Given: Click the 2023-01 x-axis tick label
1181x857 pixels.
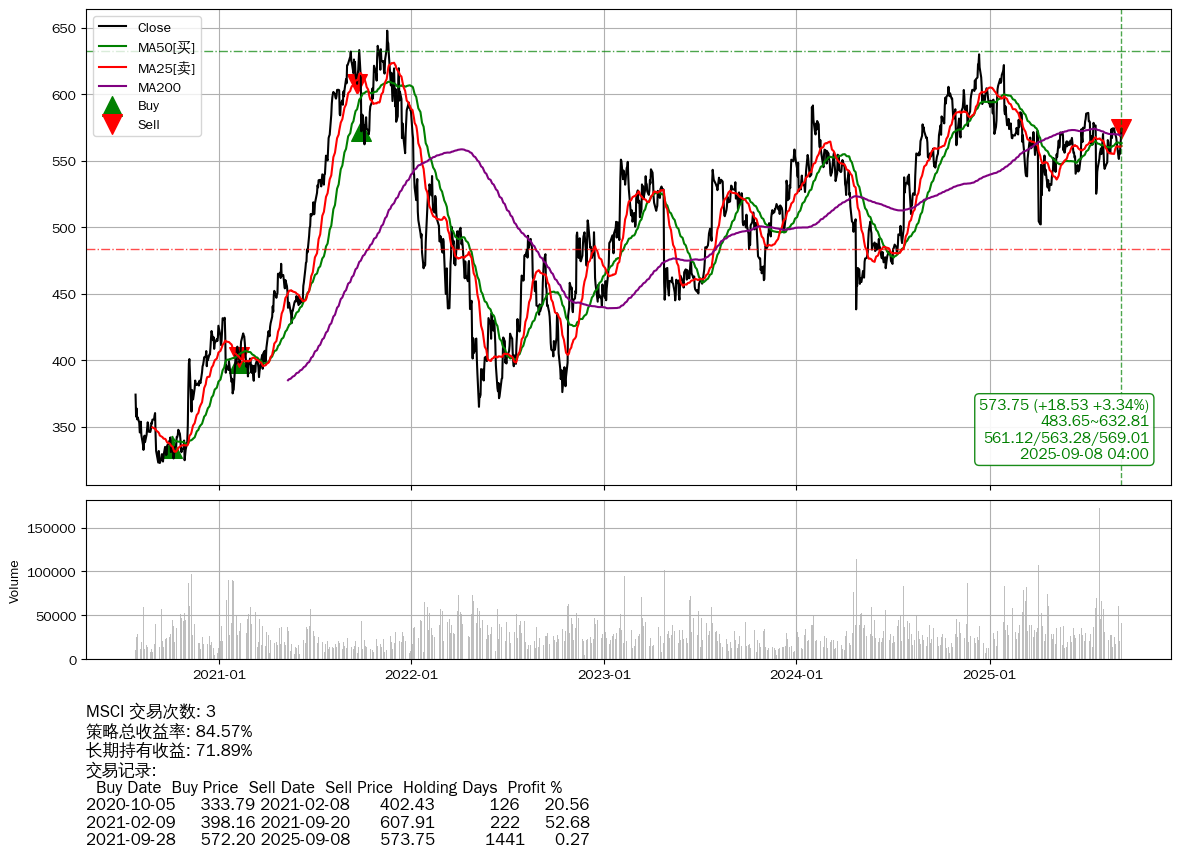Looking at the screenshot, I should point(604,675).
